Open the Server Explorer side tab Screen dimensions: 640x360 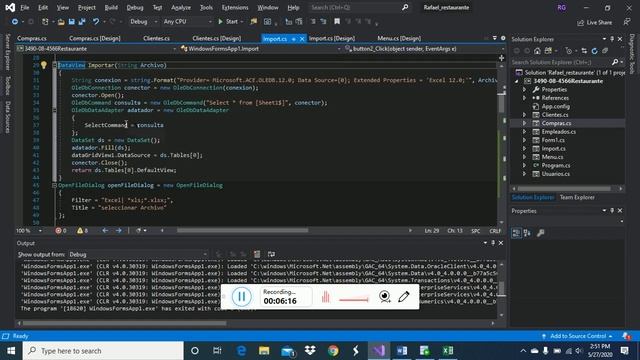point(7,52)
